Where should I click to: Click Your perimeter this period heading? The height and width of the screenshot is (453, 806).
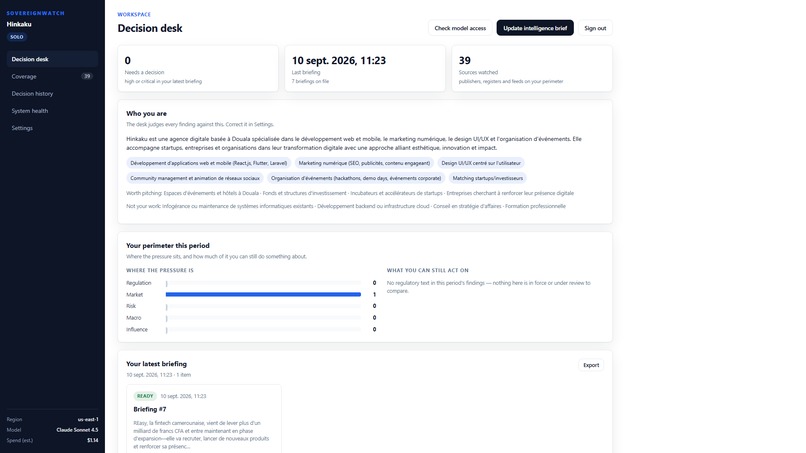tap(168, 246)
